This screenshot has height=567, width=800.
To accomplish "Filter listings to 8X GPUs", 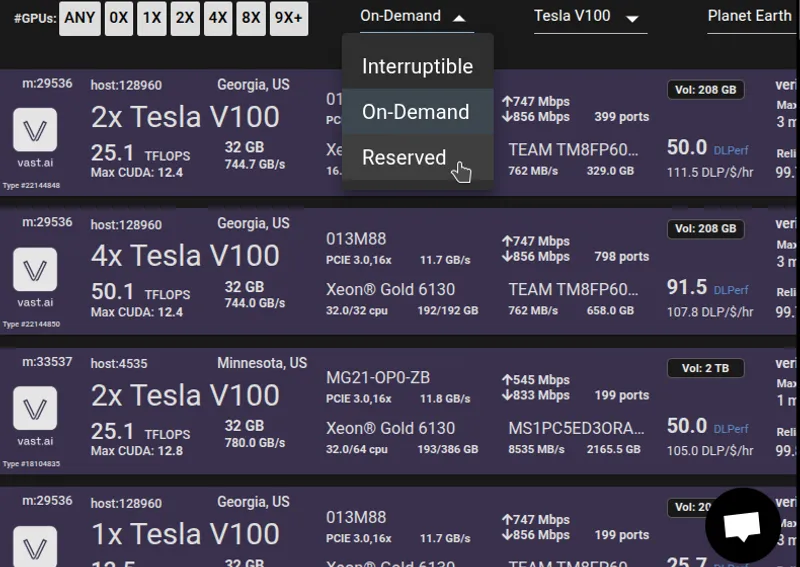I will click(251, 18).
